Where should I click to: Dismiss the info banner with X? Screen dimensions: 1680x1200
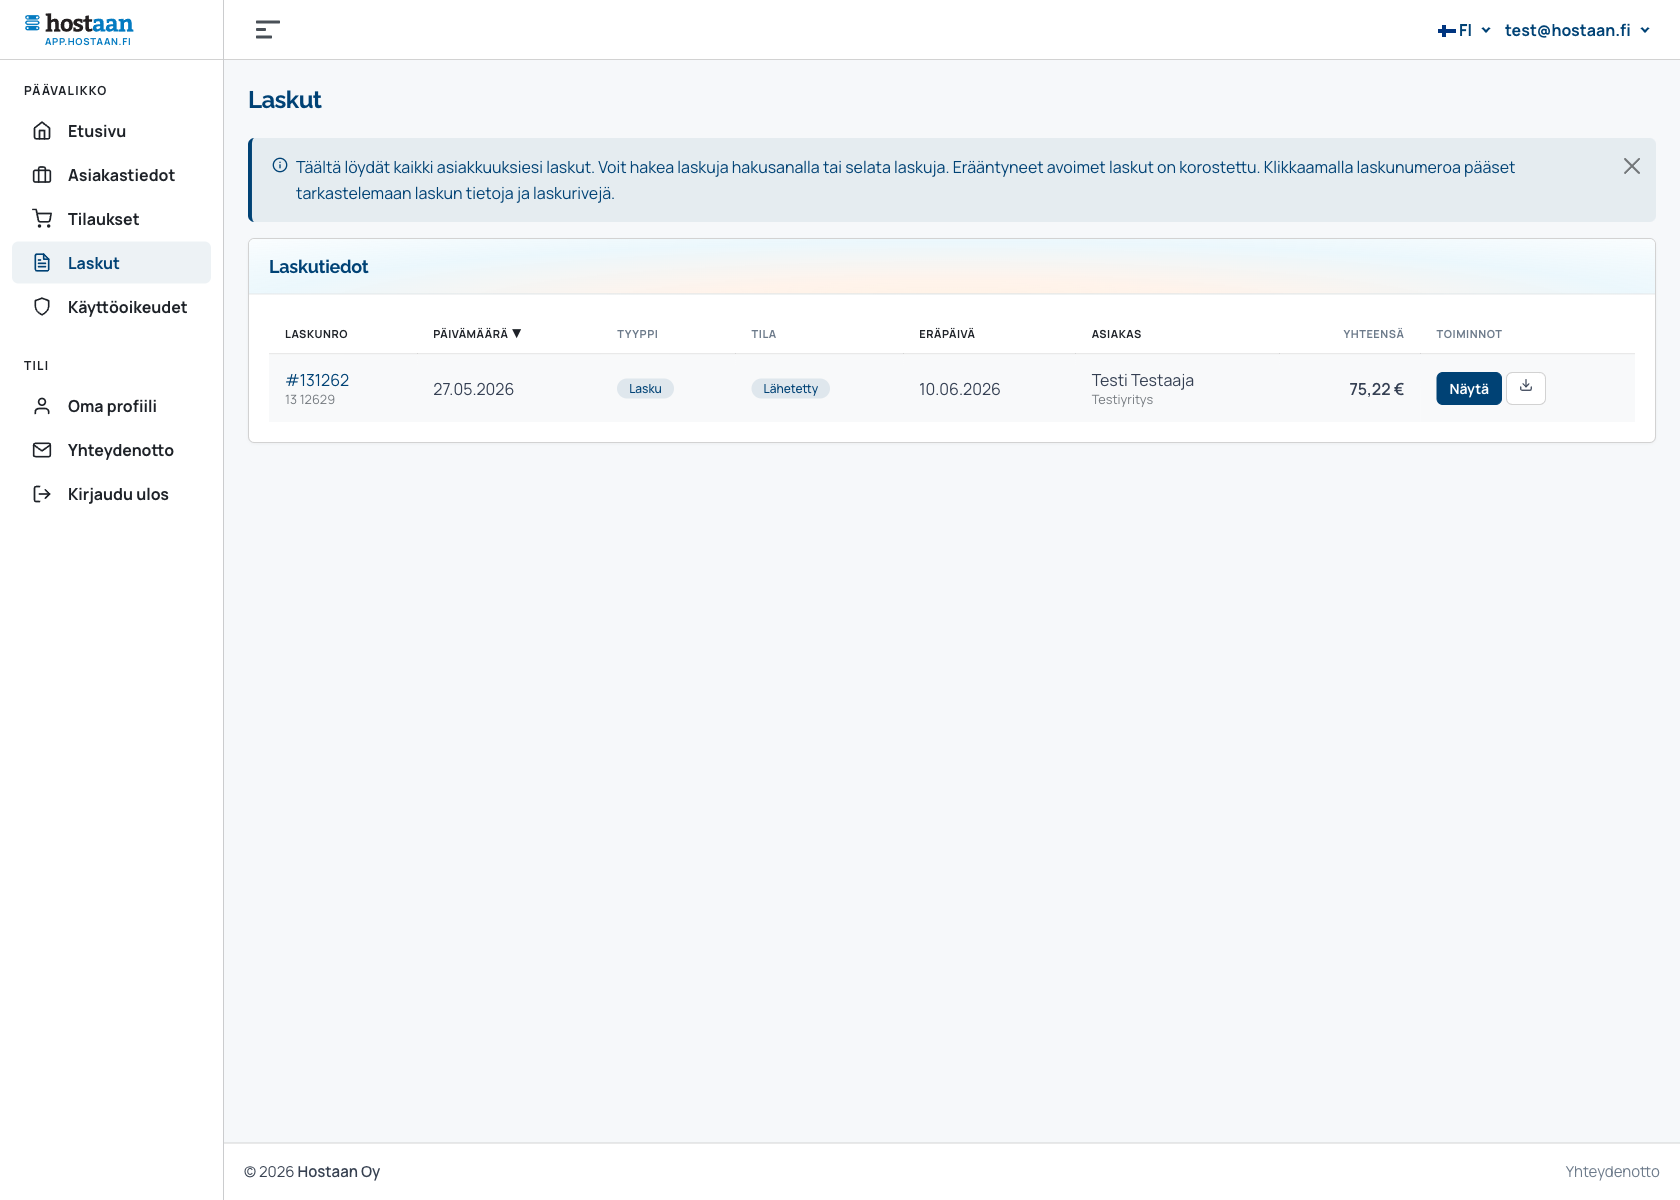(x=1632, y=166)
